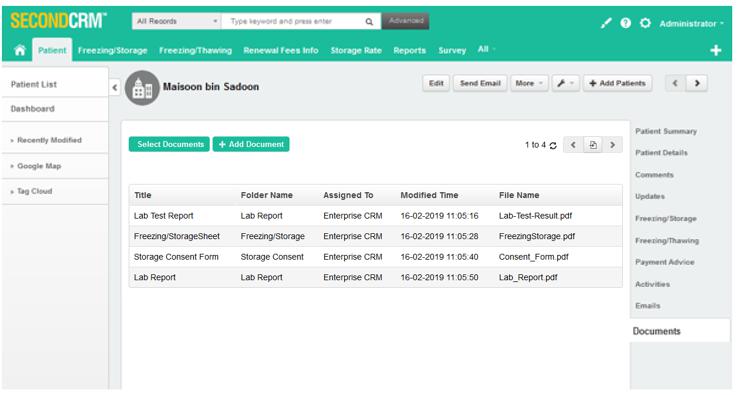
Task: Open the settings gear icon
Action: coord(645,23)
